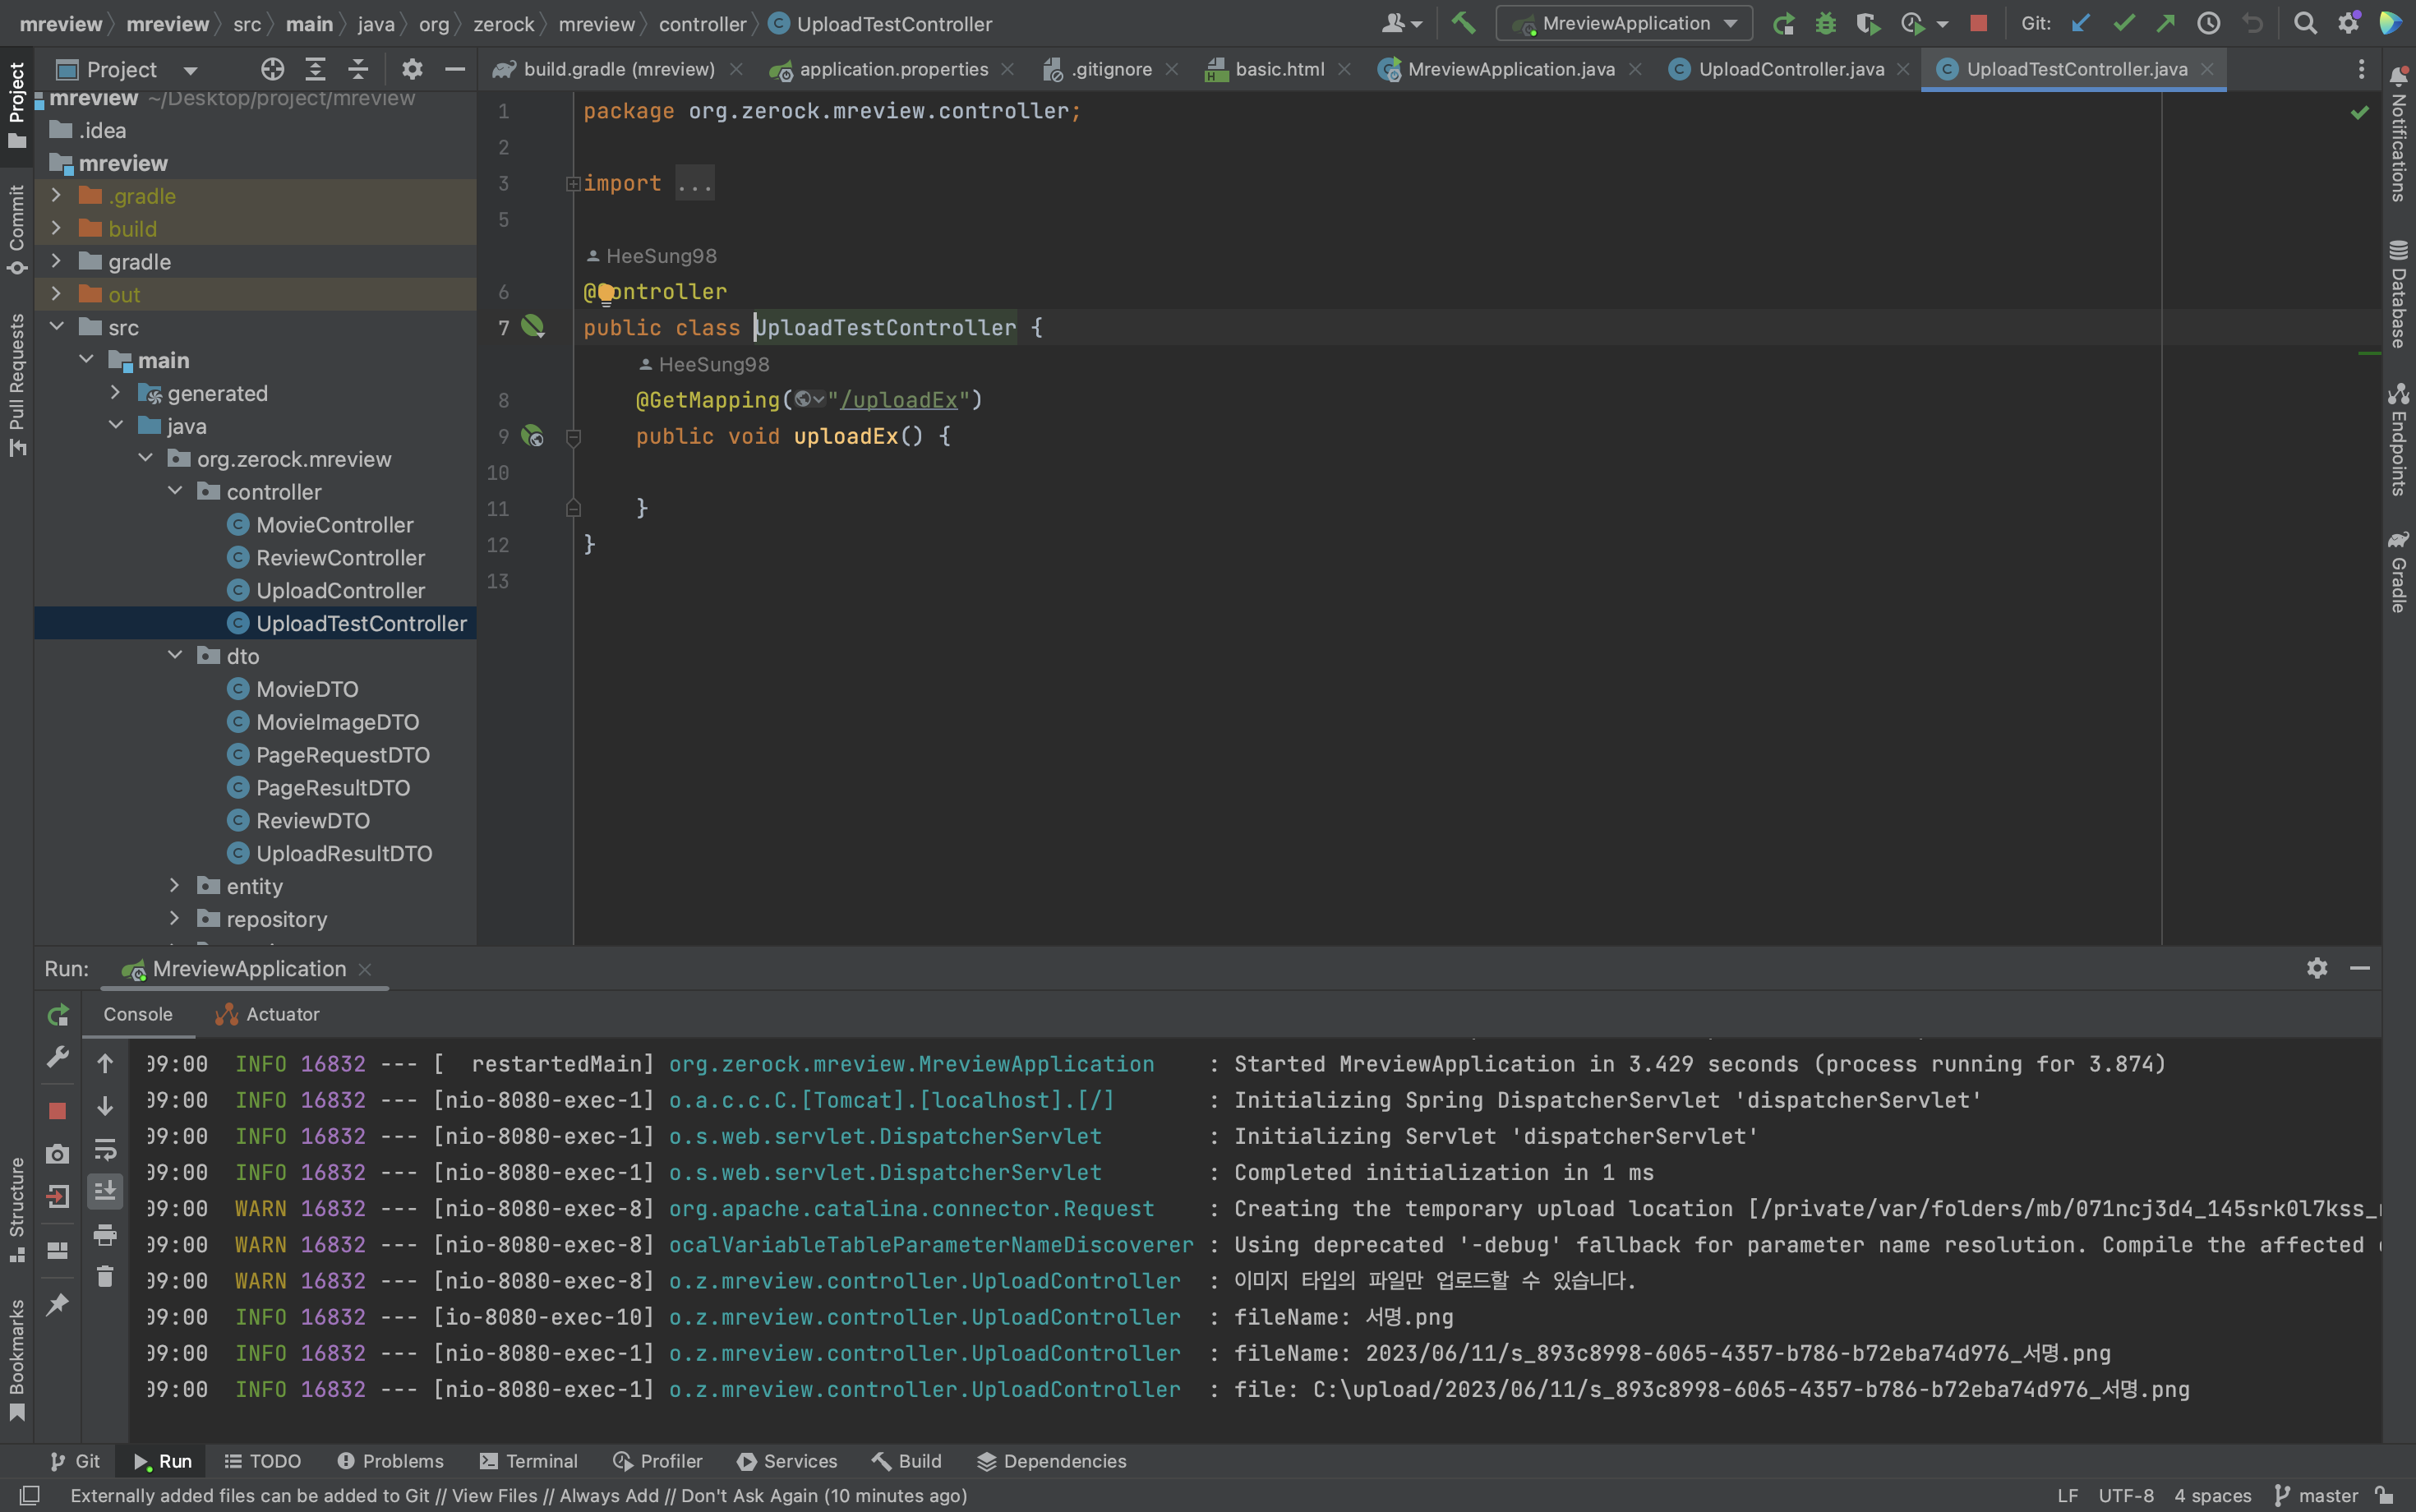Toggle Commit tool window
This screenshot has width=2416, height=1512.
click(x=17, y=229)
